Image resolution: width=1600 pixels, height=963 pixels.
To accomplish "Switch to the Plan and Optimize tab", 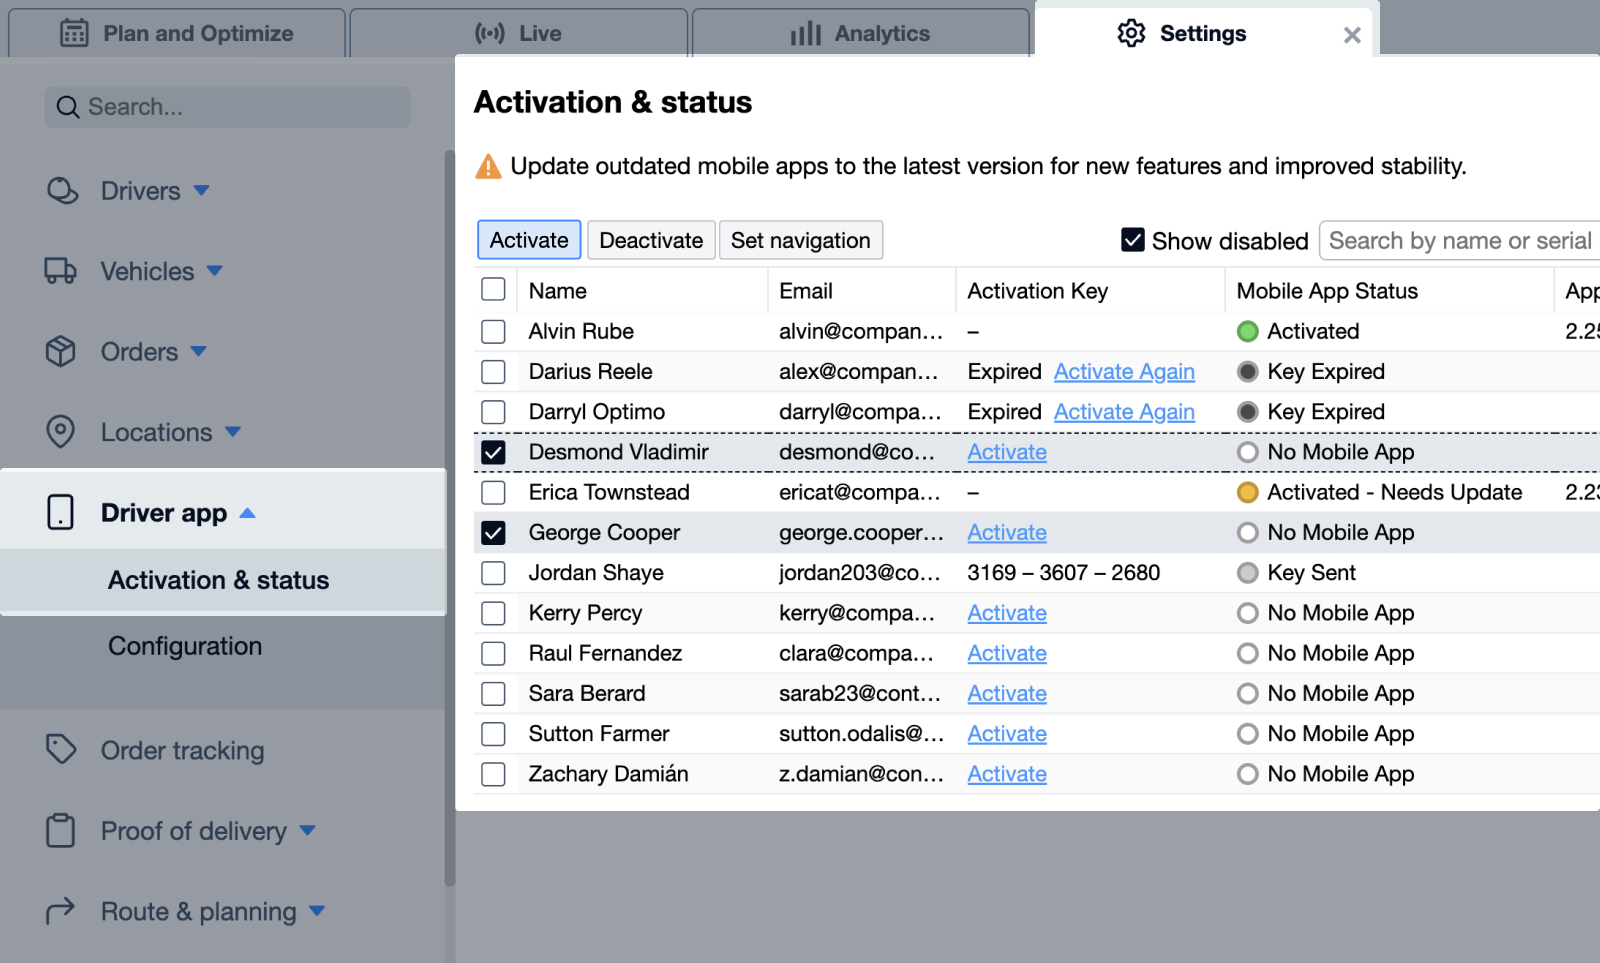I will (177, 33).
